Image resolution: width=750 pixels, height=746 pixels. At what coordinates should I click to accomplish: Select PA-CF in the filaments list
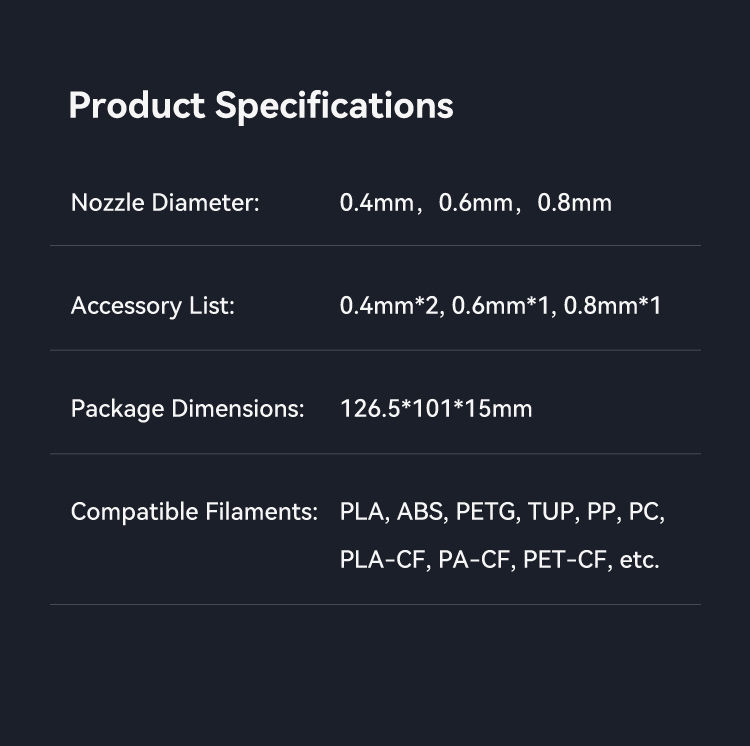click(x=474, y=560)
